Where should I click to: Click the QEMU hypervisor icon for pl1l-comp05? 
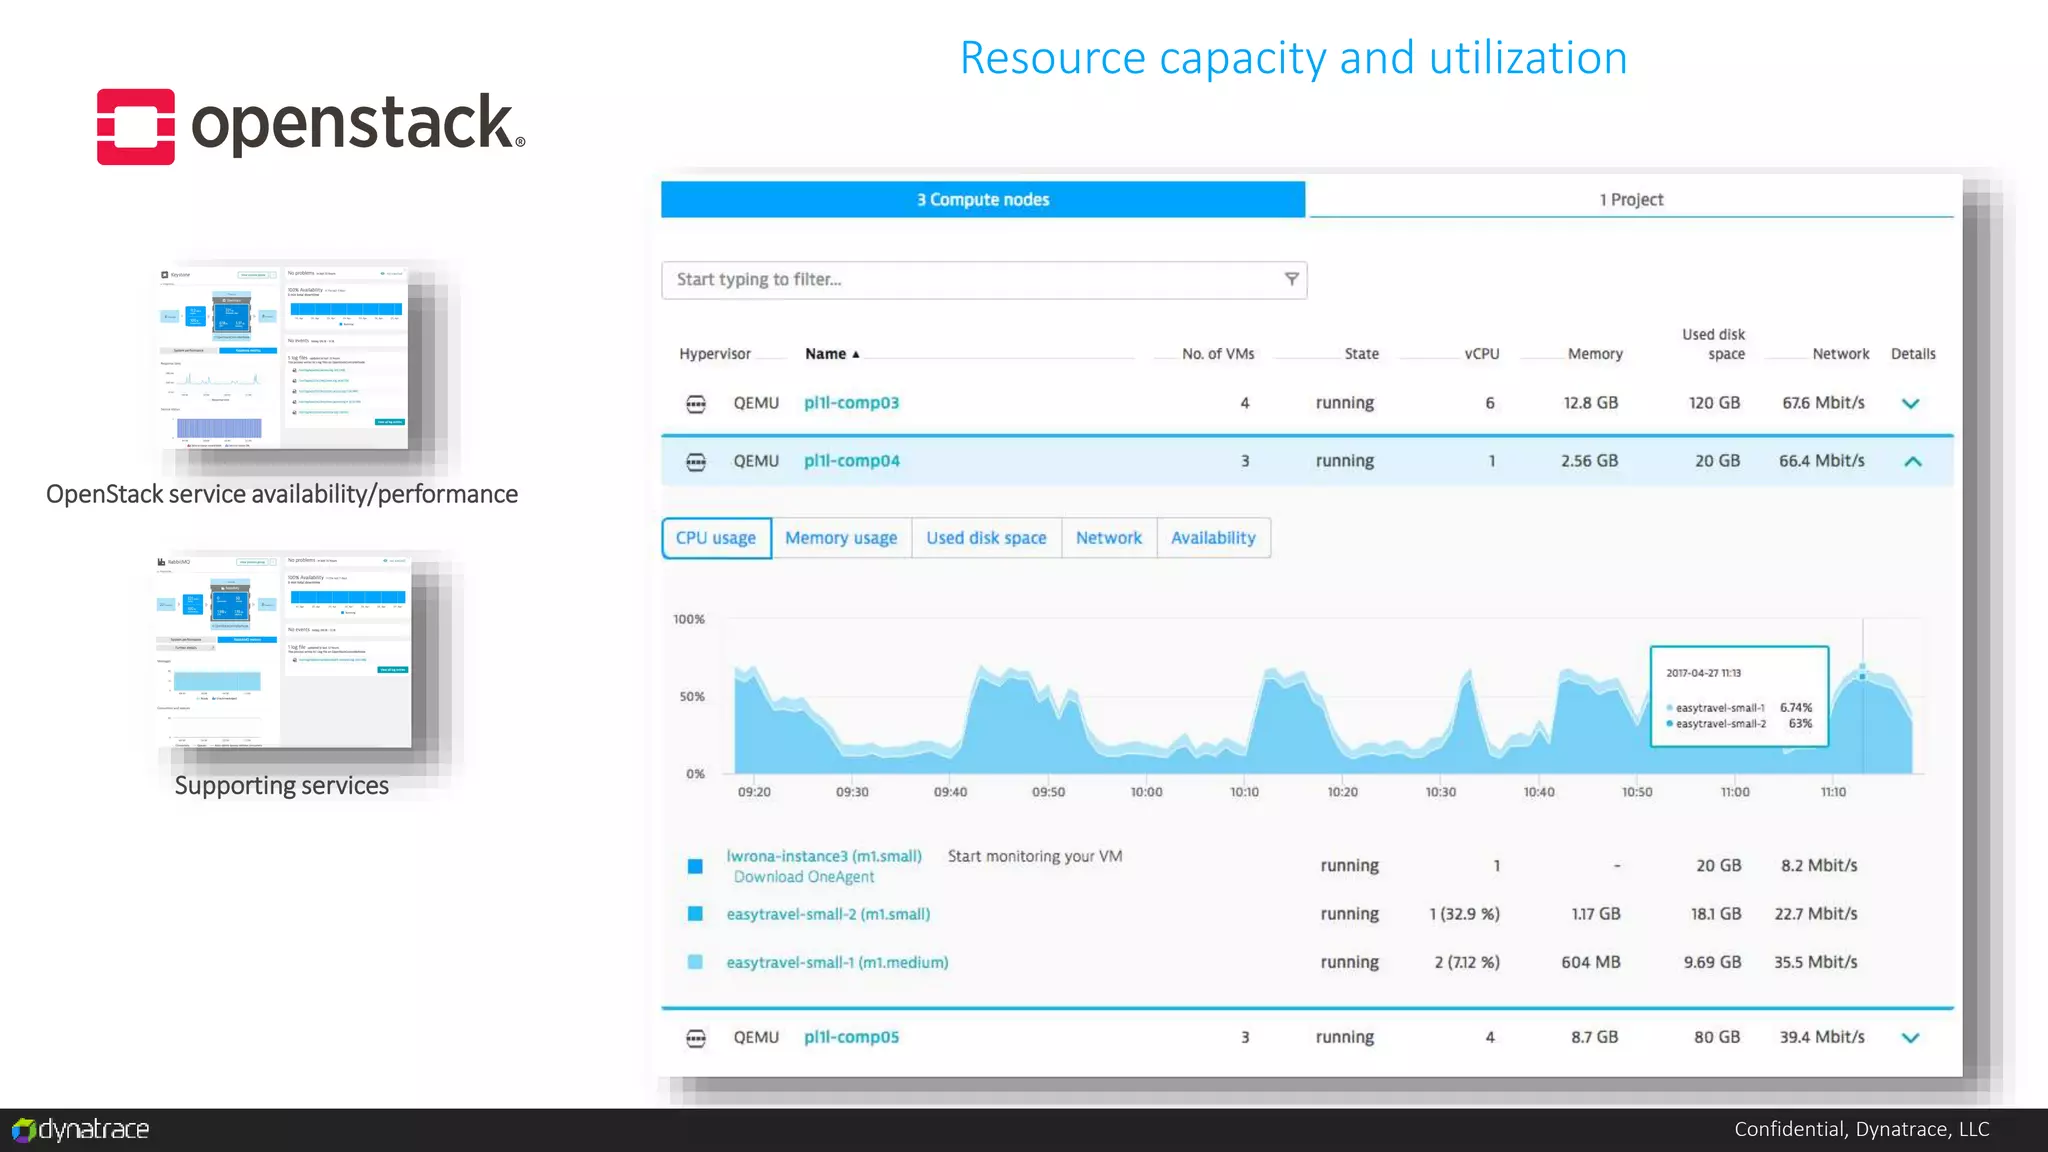tap(696, 1038)
